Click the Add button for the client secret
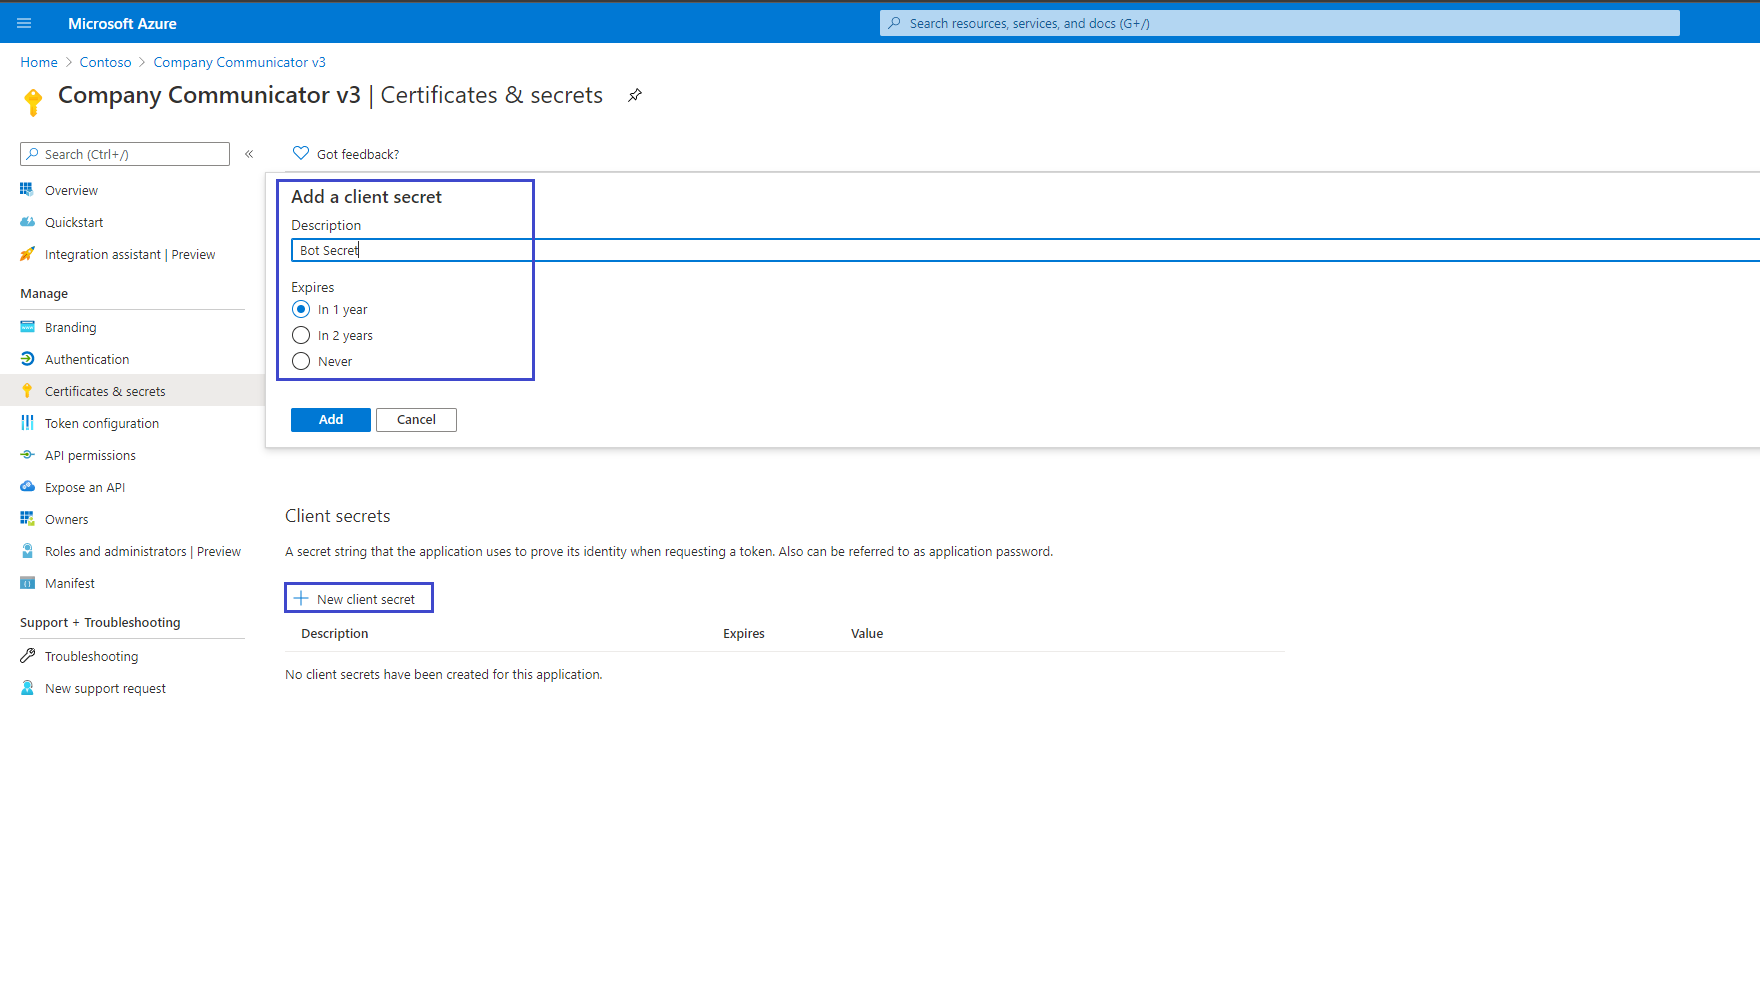Screen dimensions: 1760x990 tap(331, 420)
